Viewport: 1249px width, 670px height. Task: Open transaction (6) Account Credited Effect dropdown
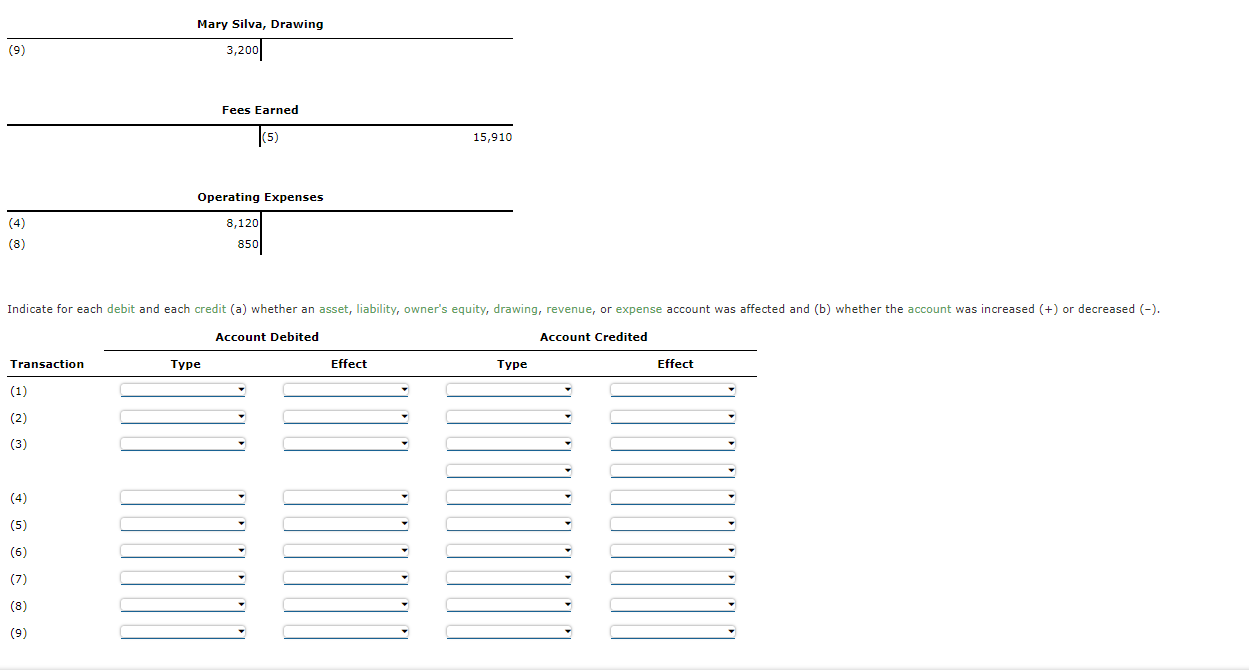673,551
